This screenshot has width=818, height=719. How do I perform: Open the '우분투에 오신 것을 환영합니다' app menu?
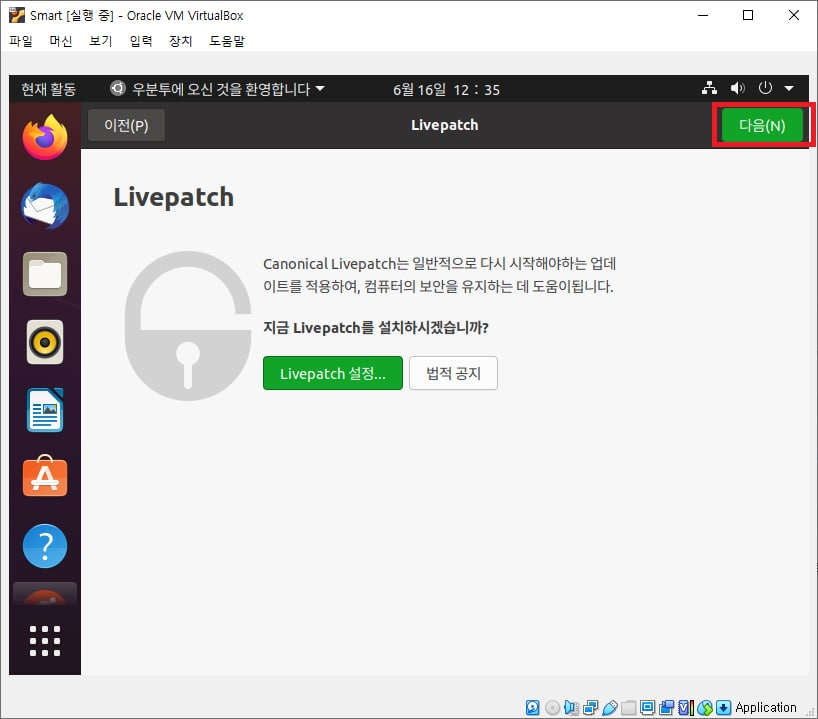[x=217, y=89]
